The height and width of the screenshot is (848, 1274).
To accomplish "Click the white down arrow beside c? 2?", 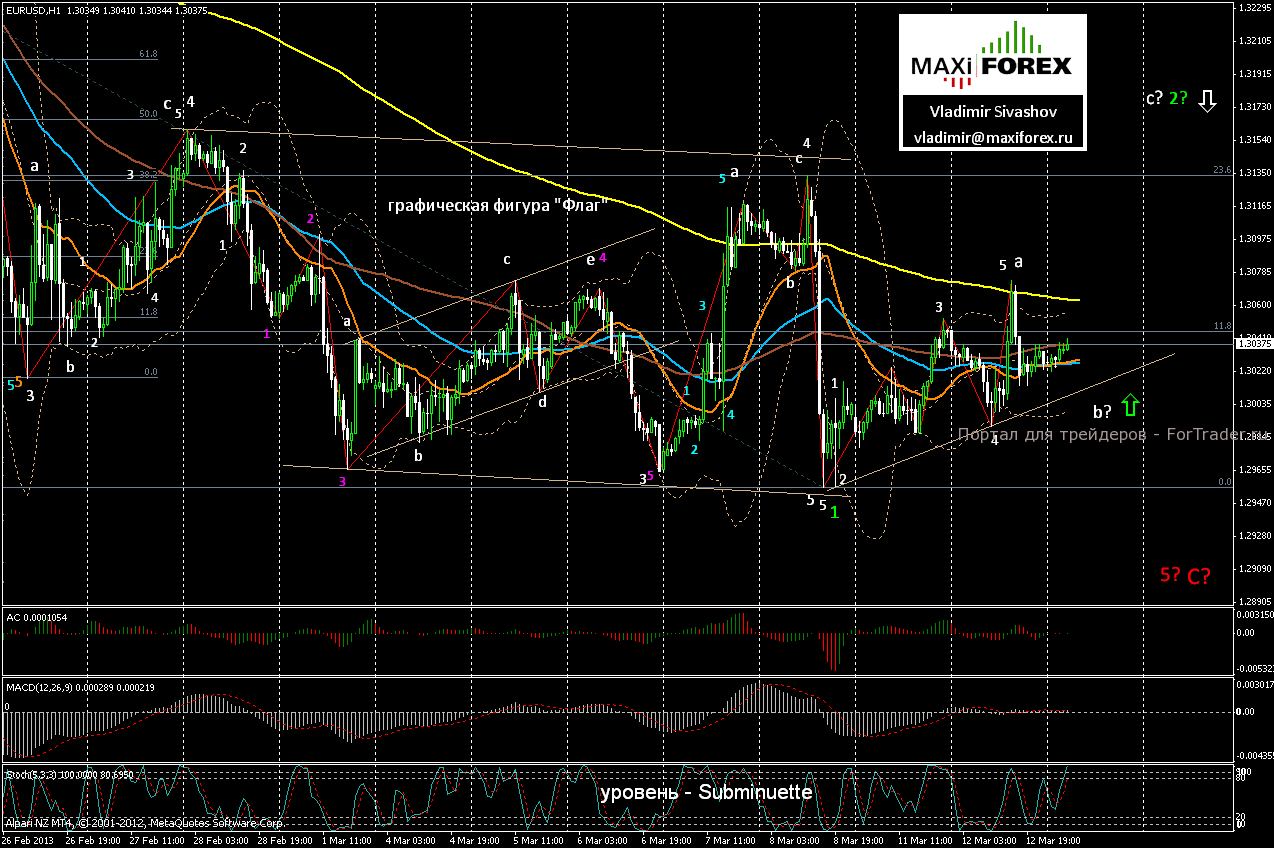I will pos(1207,100).
